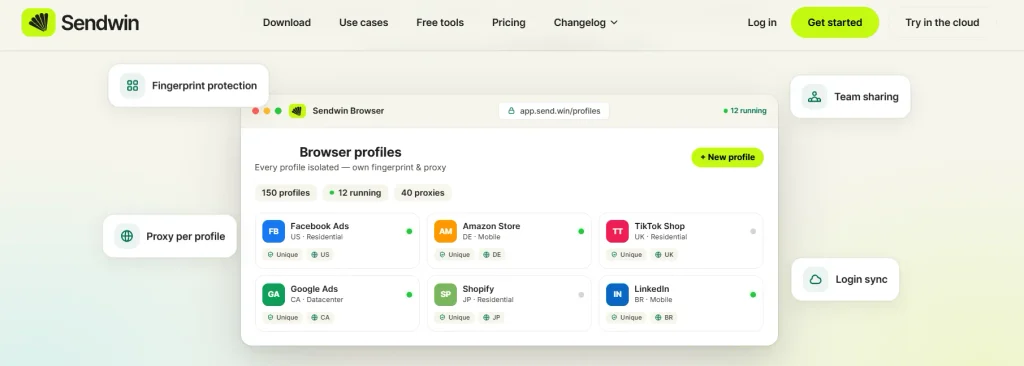
Task: Click the TT TikTok Shop avatar icon
Action: 617,231
